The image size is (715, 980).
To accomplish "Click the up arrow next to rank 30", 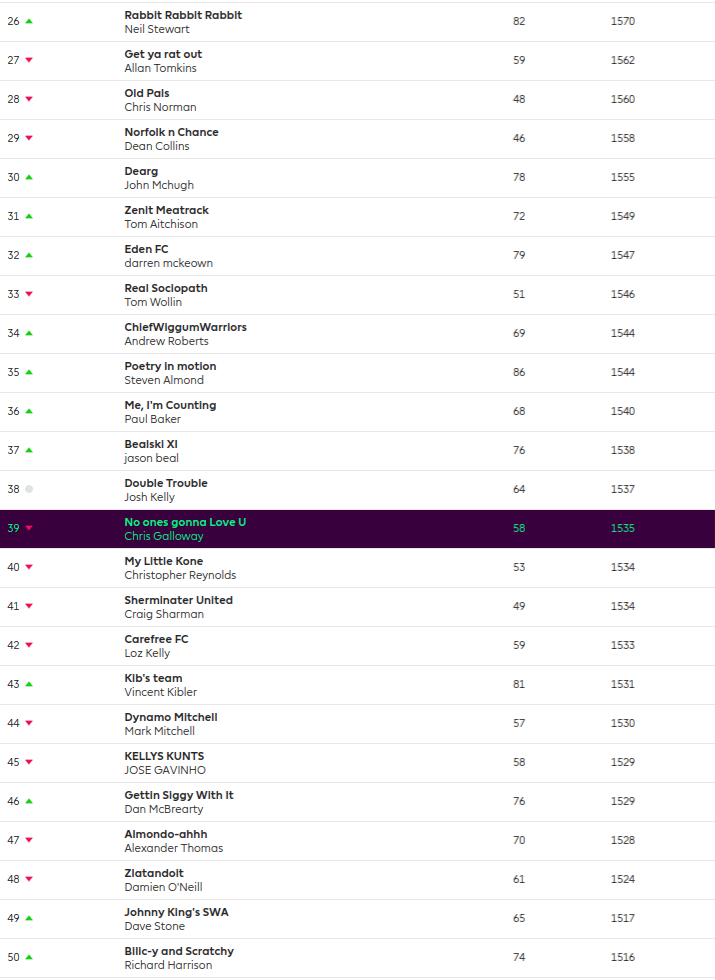I will [x=29, y=177].
